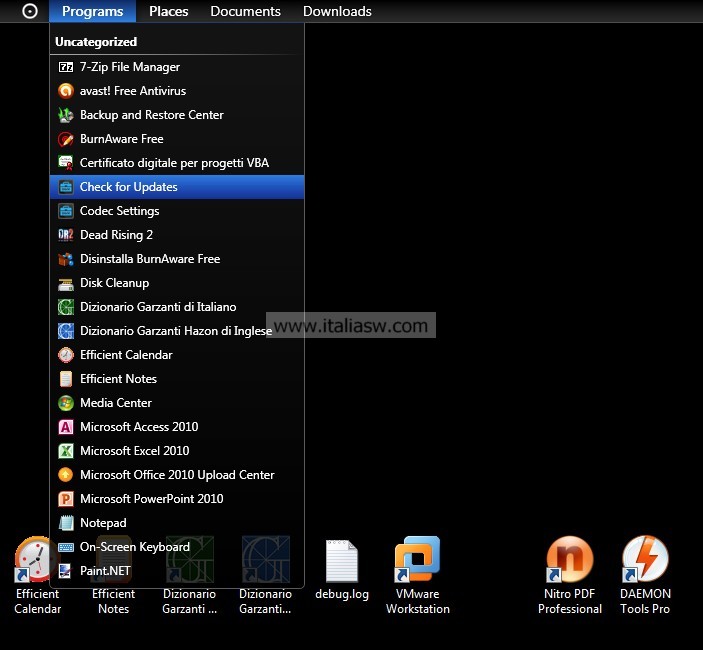Select the debug.log file on desktop
703x650 pixels.
[342, 570]
